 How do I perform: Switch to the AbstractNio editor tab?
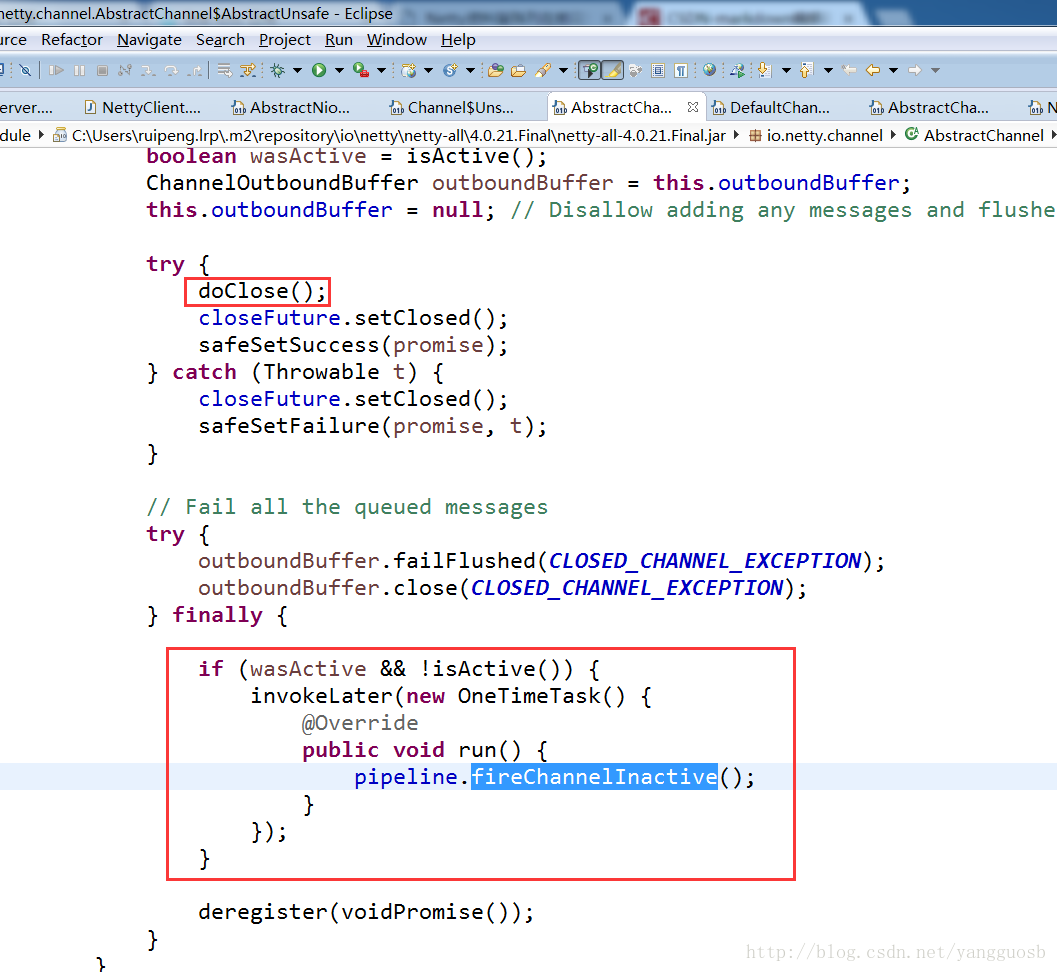[x=291, y=107]
